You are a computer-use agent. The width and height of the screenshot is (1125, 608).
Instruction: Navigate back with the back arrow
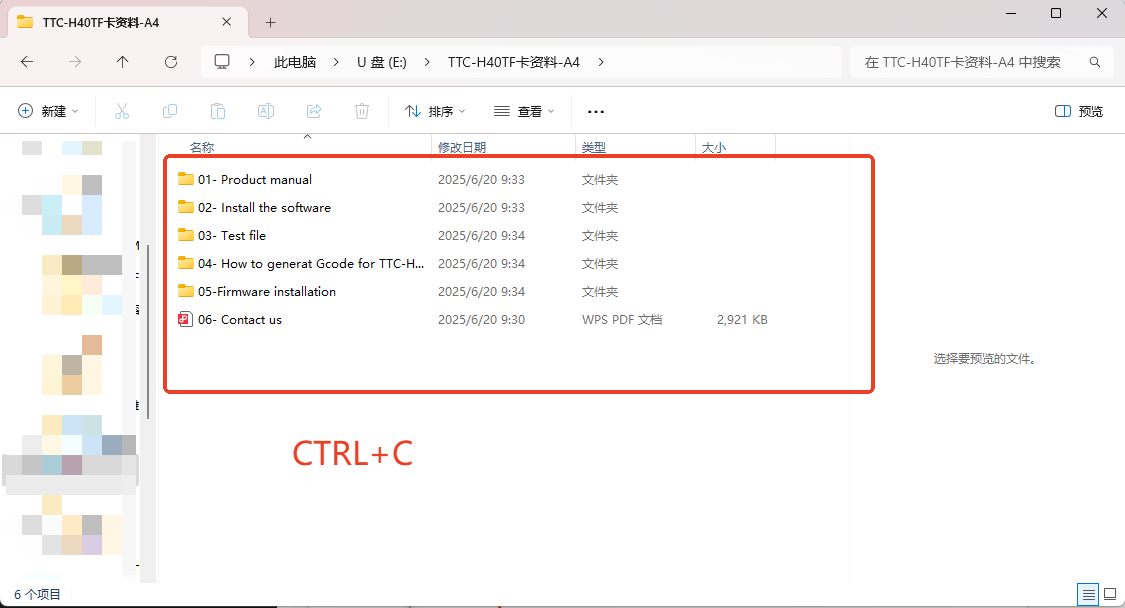(x=27, y=62)
